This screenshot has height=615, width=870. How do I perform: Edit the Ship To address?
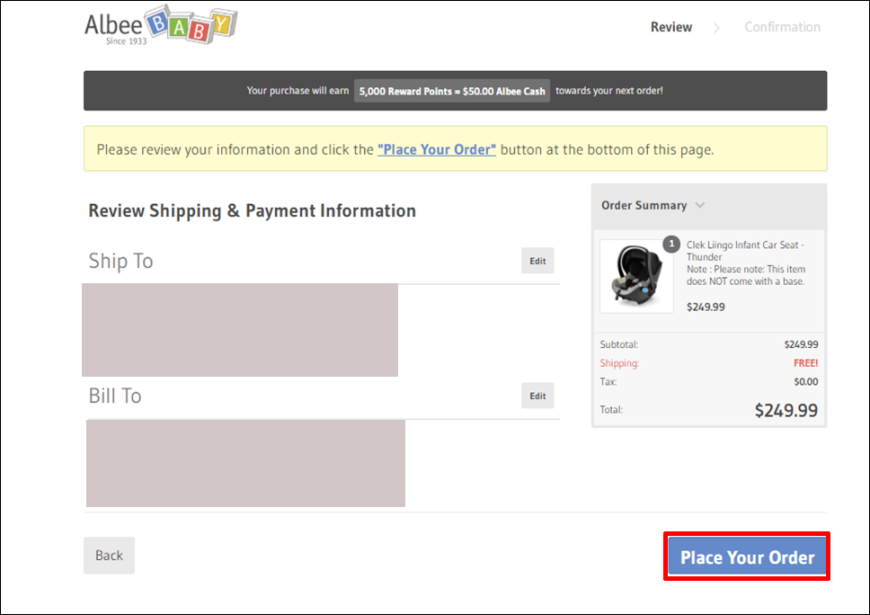[x=537, y=261]
